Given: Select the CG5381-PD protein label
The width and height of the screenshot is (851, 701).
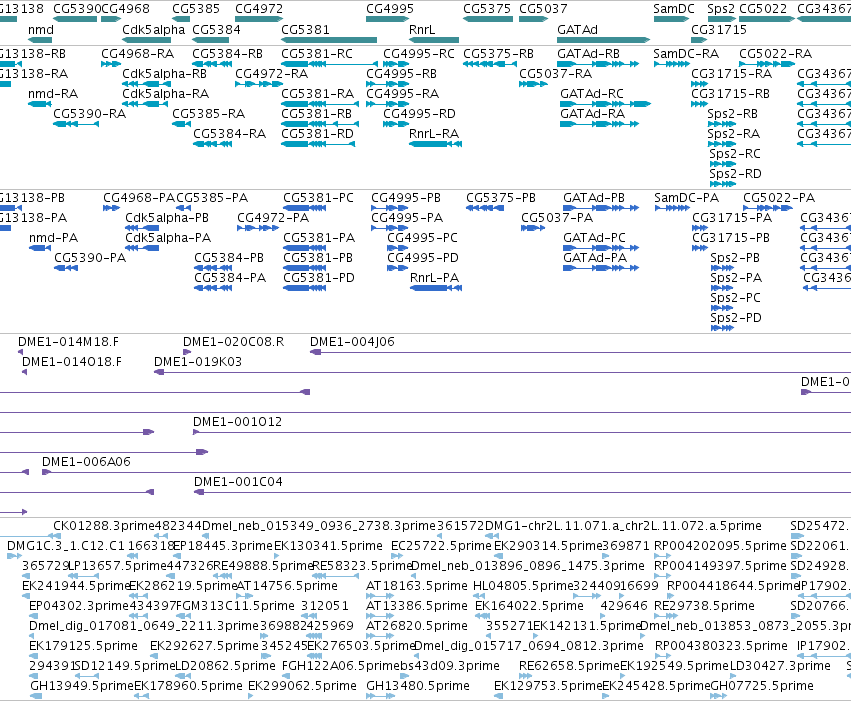Looking at the screenshot, I should tap(319, 278).
